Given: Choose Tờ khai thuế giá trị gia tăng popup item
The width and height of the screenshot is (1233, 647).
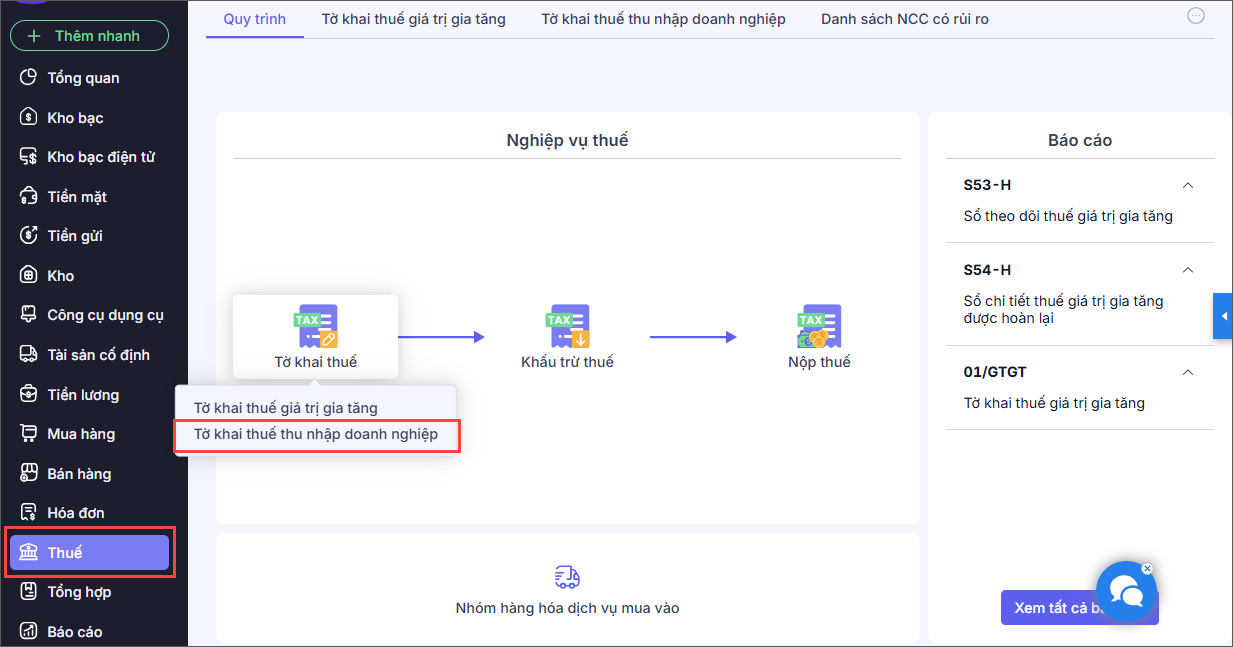Looking at the screenshot, I should point(286,408).
